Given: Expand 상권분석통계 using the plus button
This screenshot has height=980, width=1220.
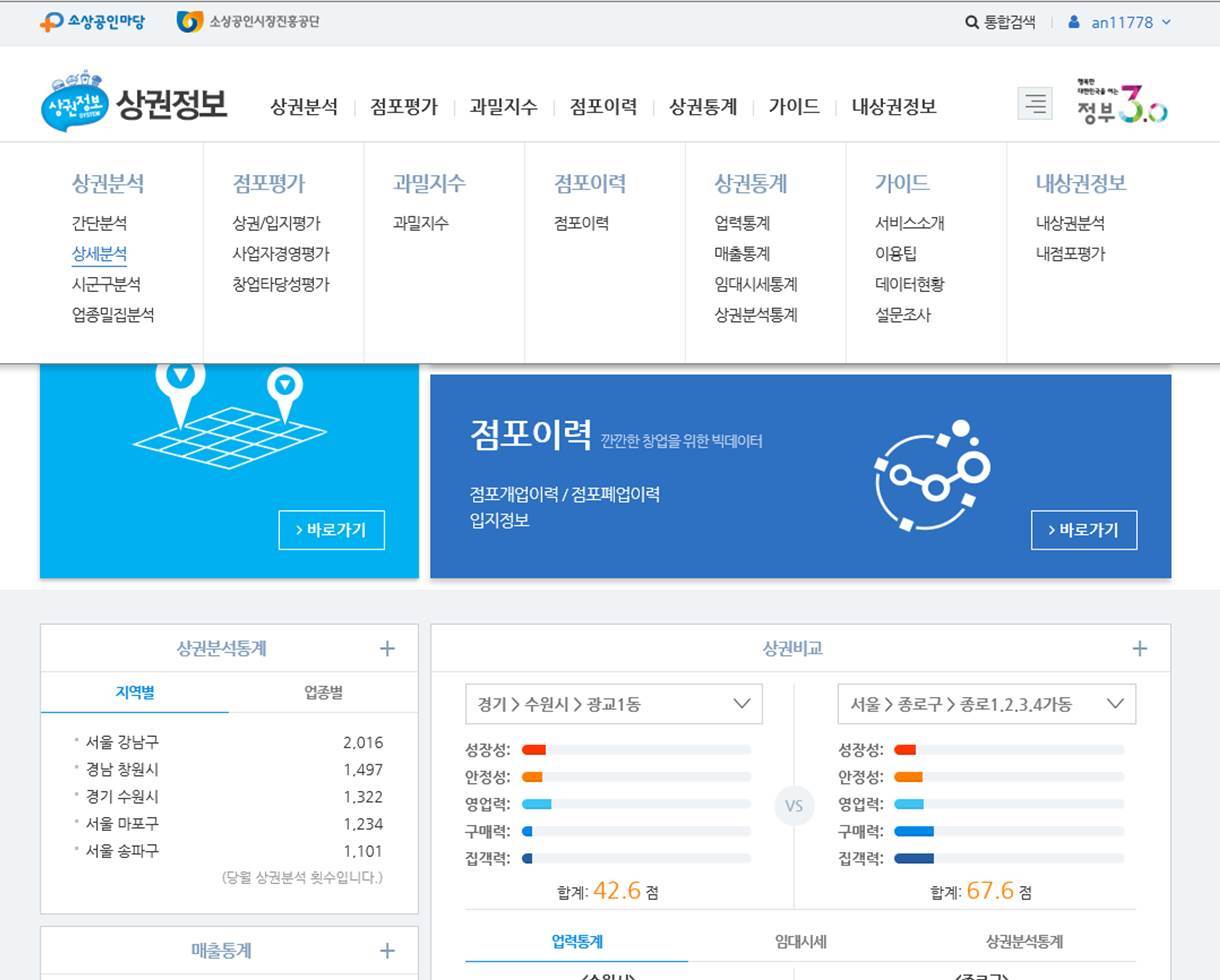Looking at the screenshot, I should tap(387, 648).
